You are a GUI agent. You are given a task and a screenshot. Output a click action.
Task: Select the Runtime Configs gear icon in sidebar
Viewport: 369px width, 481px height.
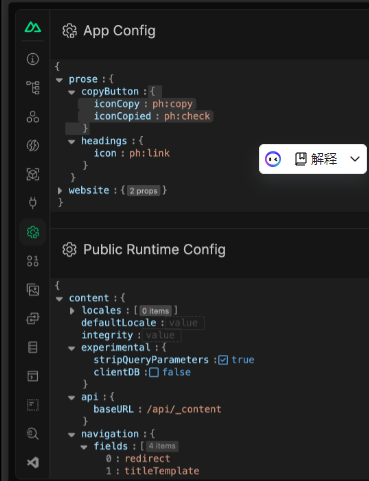point(33,232)
